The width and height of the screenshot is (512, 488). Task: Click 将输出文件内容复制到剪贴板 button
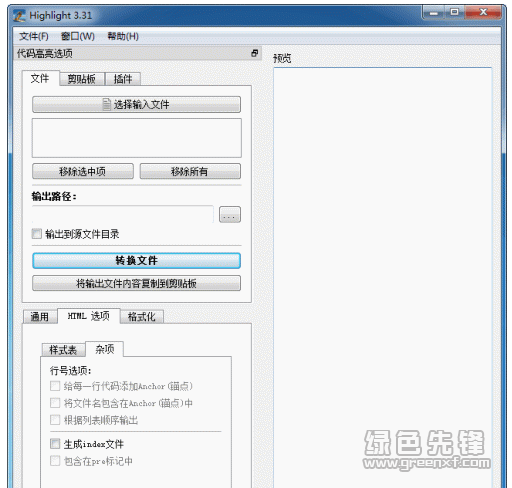(136, 283)
